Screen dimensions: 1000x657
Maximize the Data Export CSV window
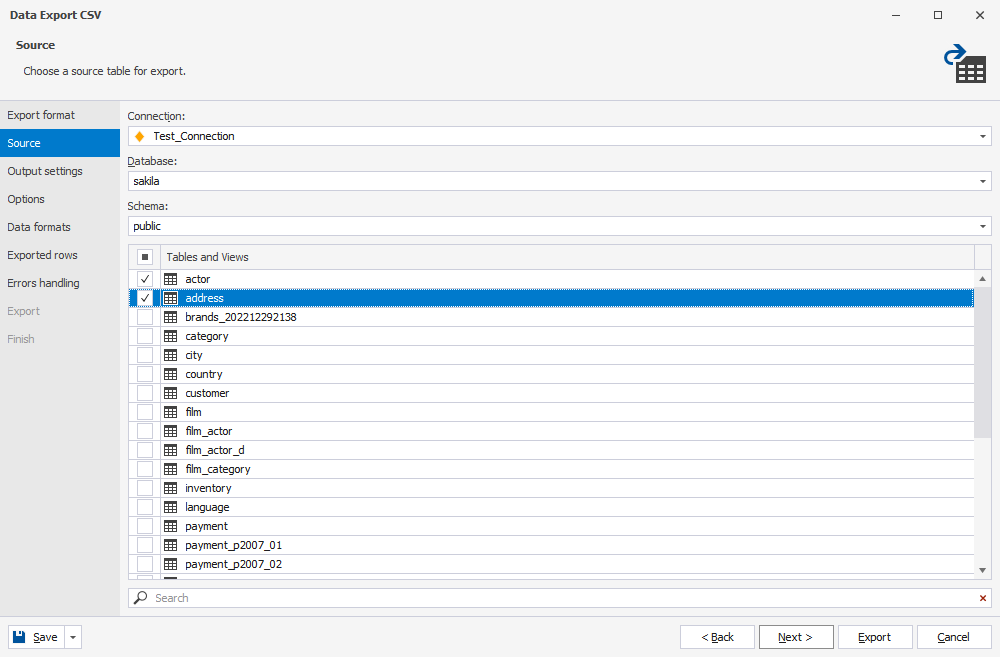point(938,15)
